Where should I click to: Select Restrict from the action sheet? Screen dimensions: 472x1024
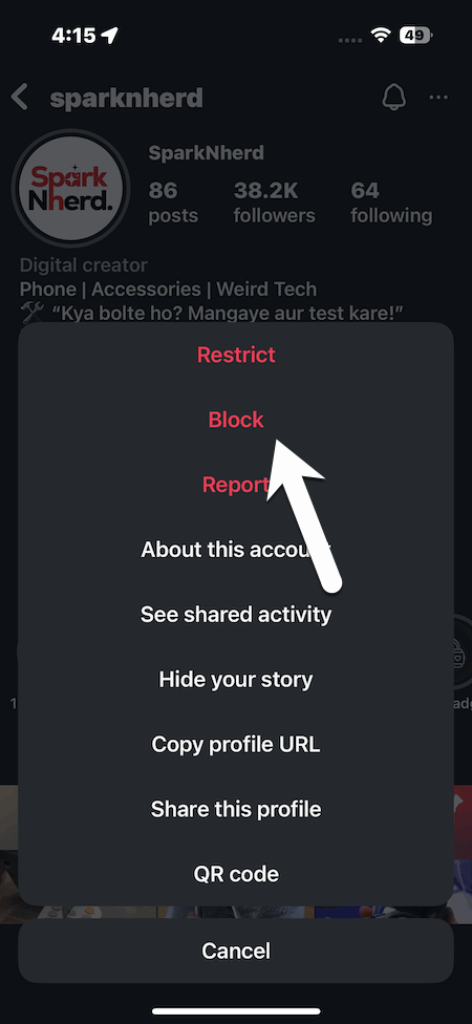[x=236, y=355]
